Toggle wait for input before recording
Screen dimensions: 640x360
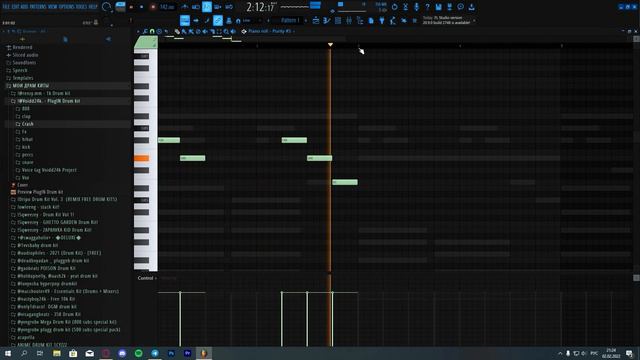(x=196, y=7)
